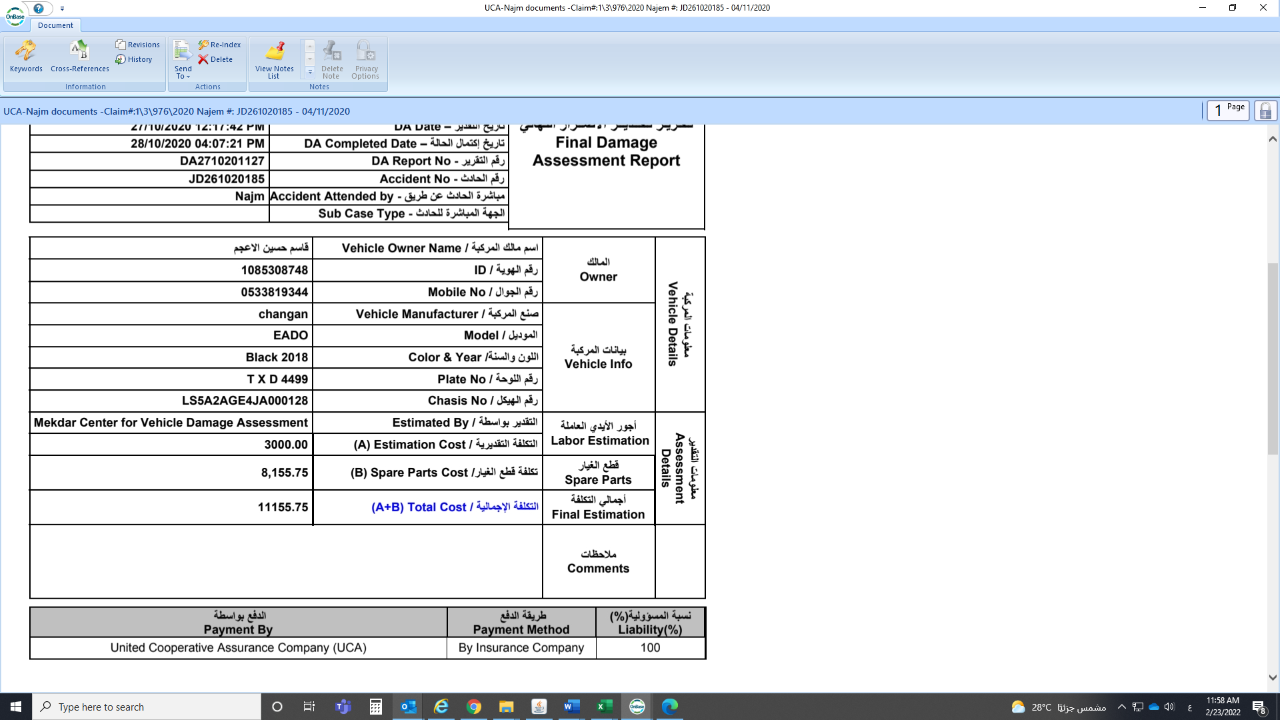Select the Document ribbon tab
The width and height of the screenshot is (1280, 720).
(x=56, y=25)
